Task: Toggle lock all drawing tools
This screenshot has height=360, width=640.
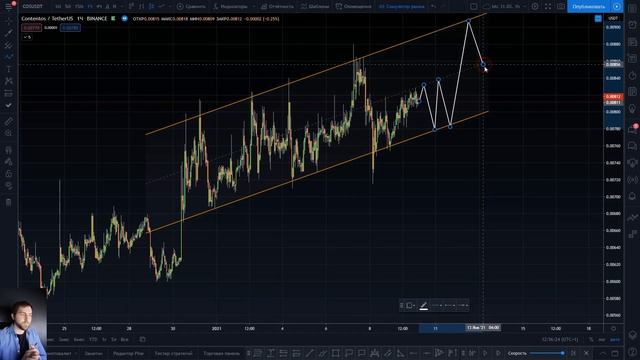Action: [x=8, y=174]
